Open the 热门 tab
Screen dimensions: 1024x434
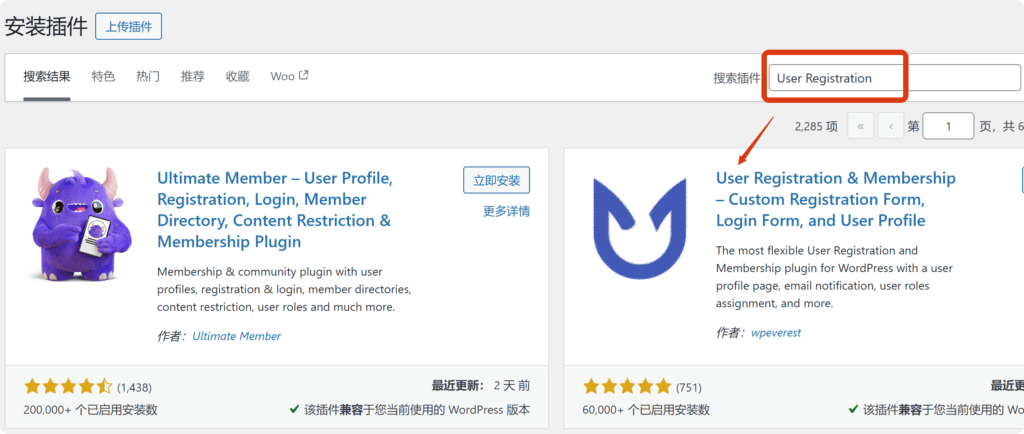point(148,76)
